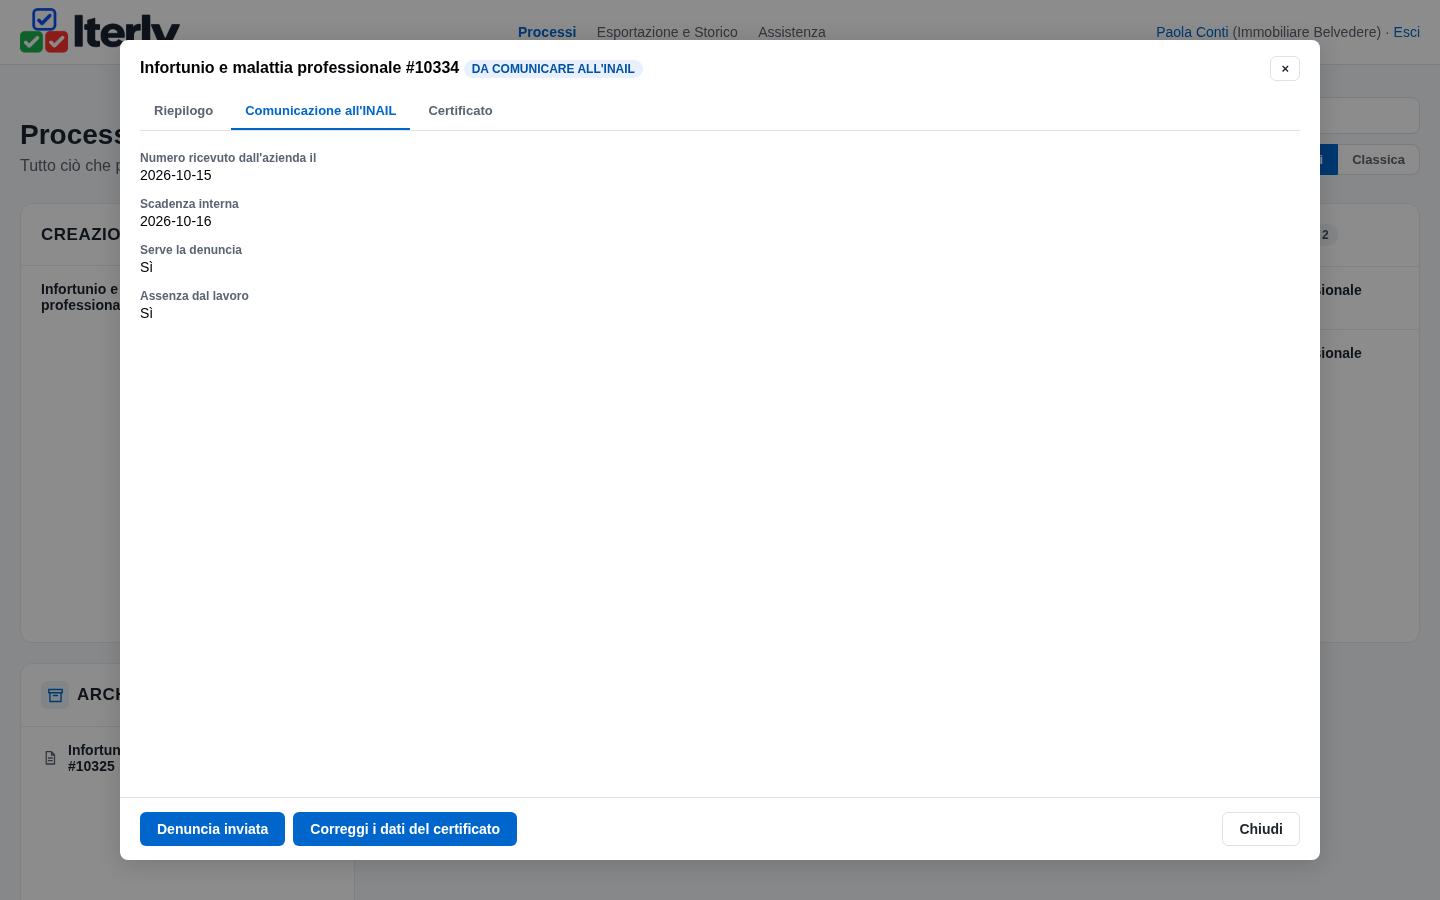Click Correggi i dati del certificato
Image resolution: width=1440 pixels, height=900 pixels.
[x=405, y=829]
